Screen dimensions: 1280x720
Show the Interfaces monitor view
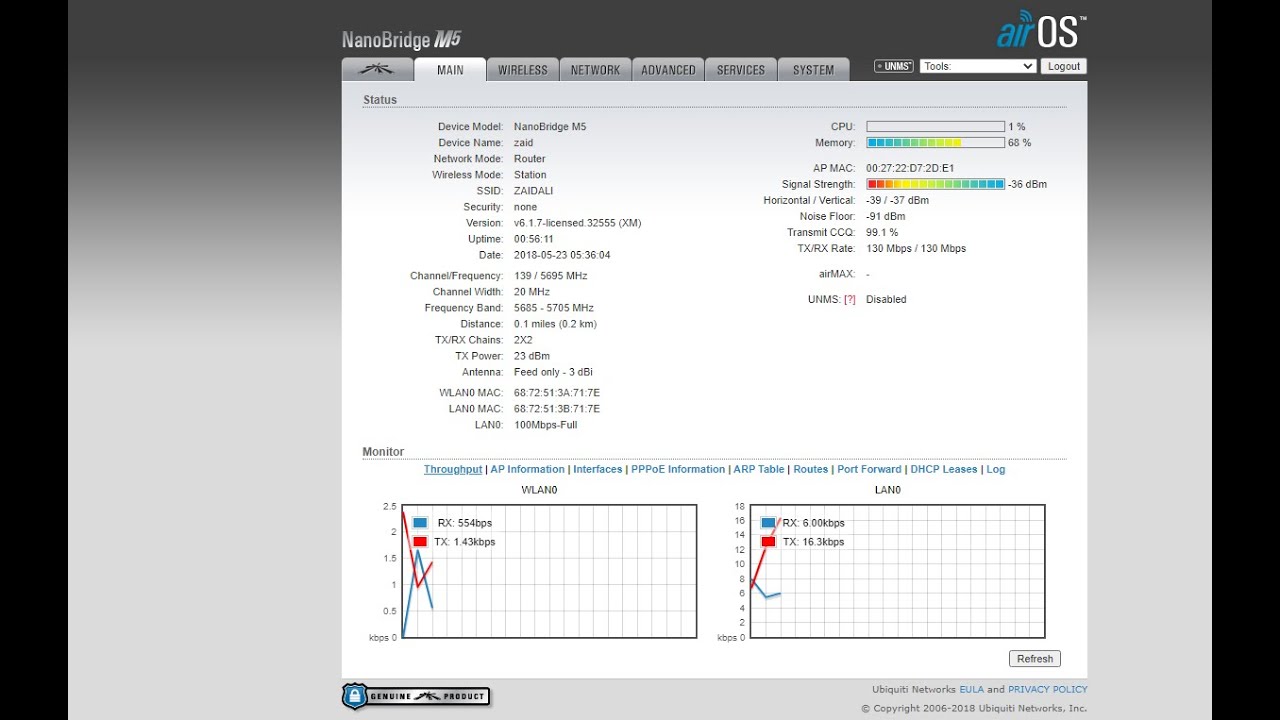coord(598,469)
